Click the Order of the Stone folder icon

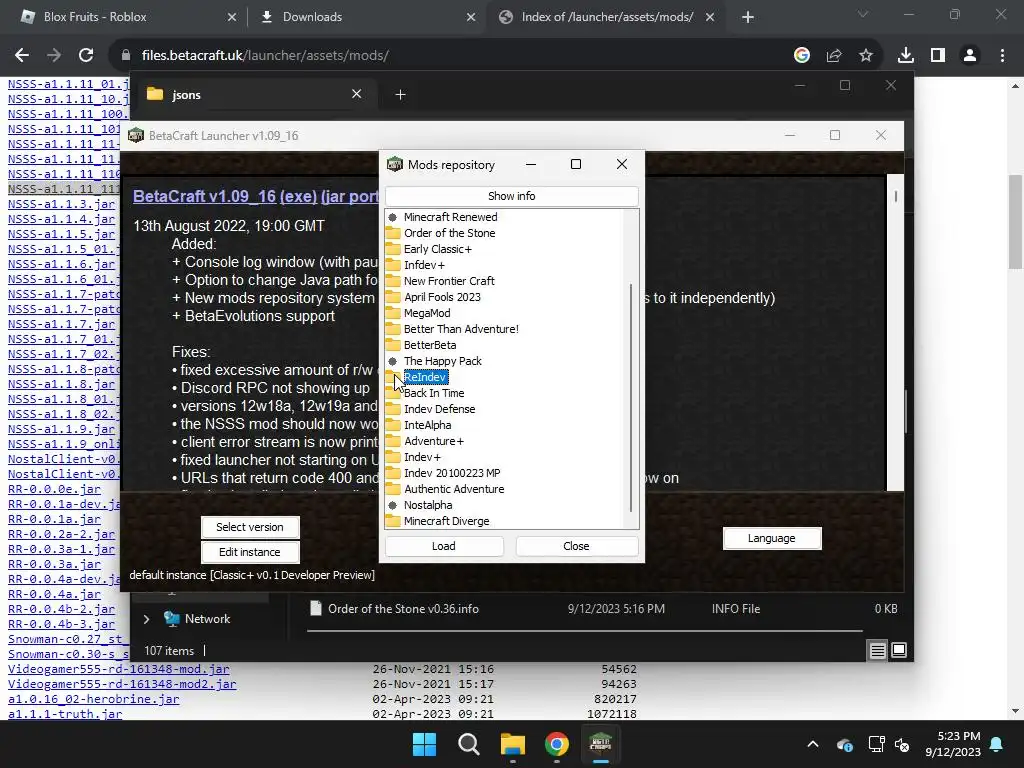pos(392,233)
